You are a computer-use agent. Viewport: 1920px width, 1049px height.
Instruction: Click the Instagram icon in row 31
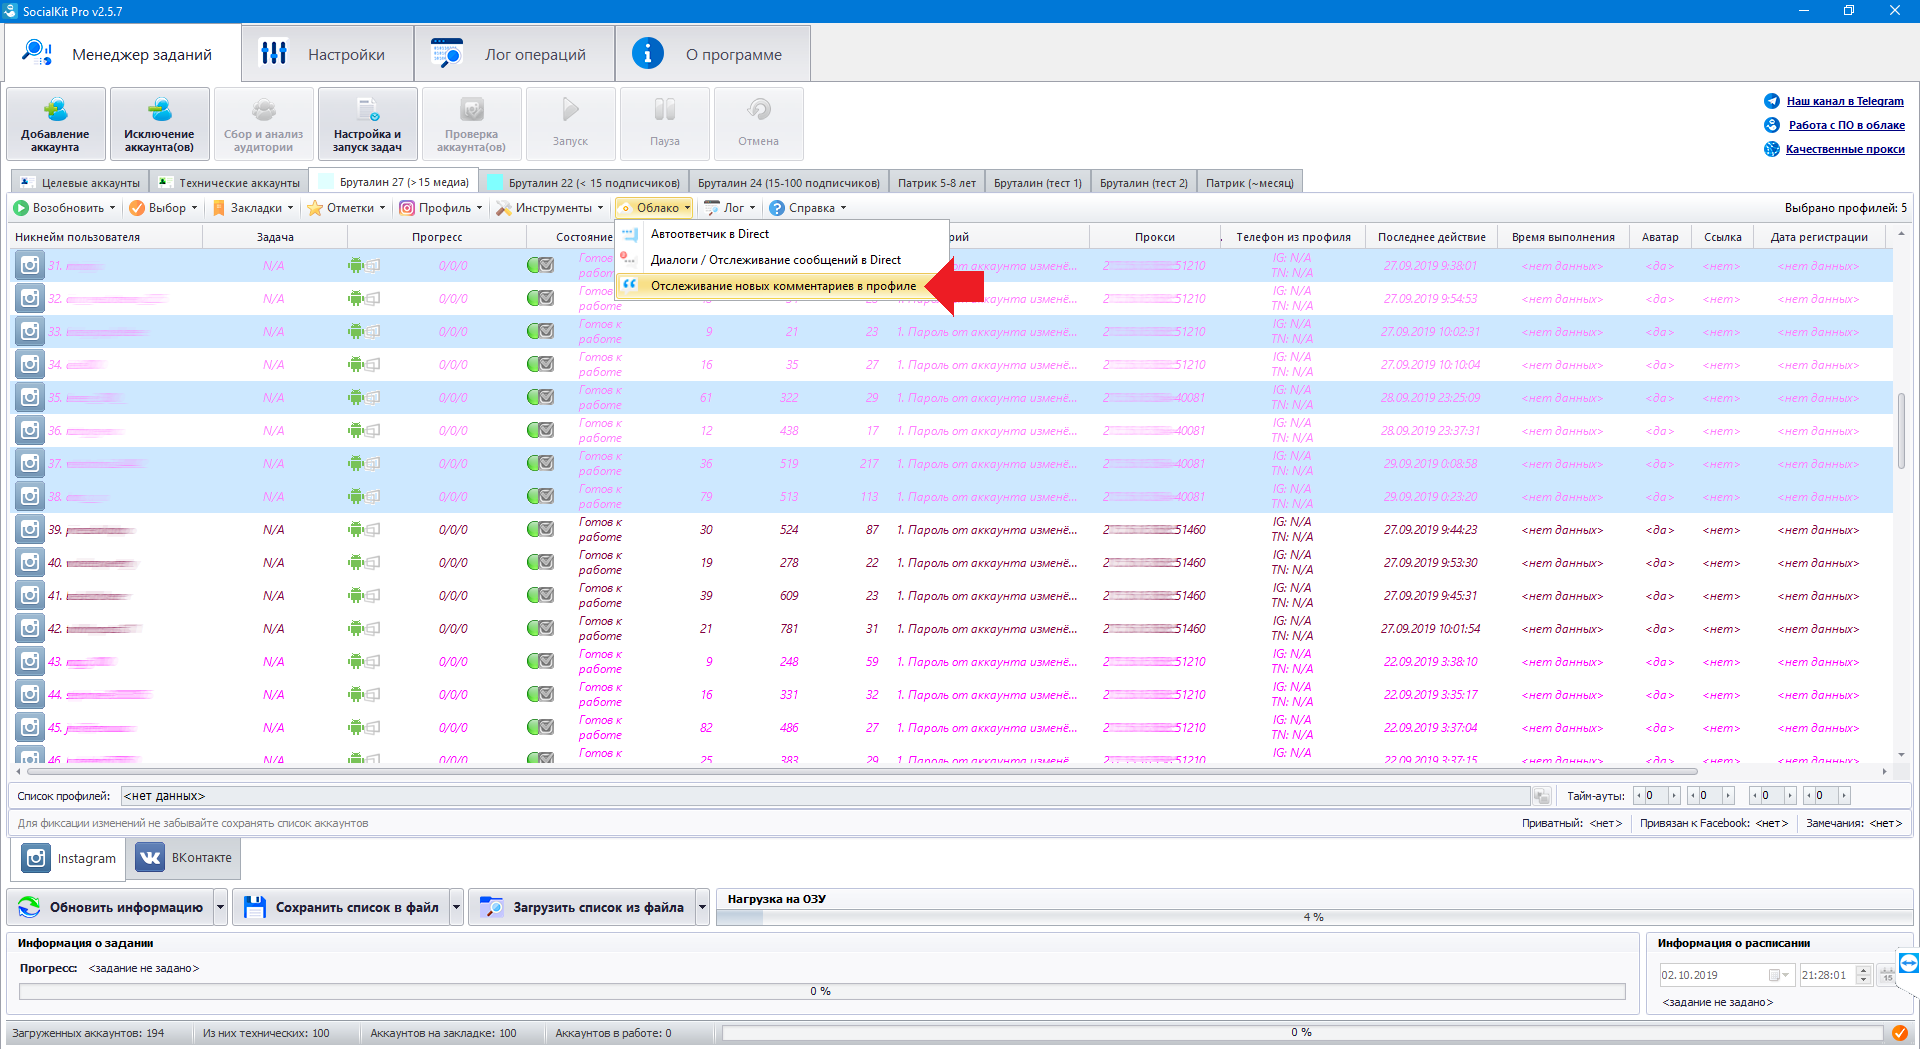pyautogui.click(x=30, y=265)
